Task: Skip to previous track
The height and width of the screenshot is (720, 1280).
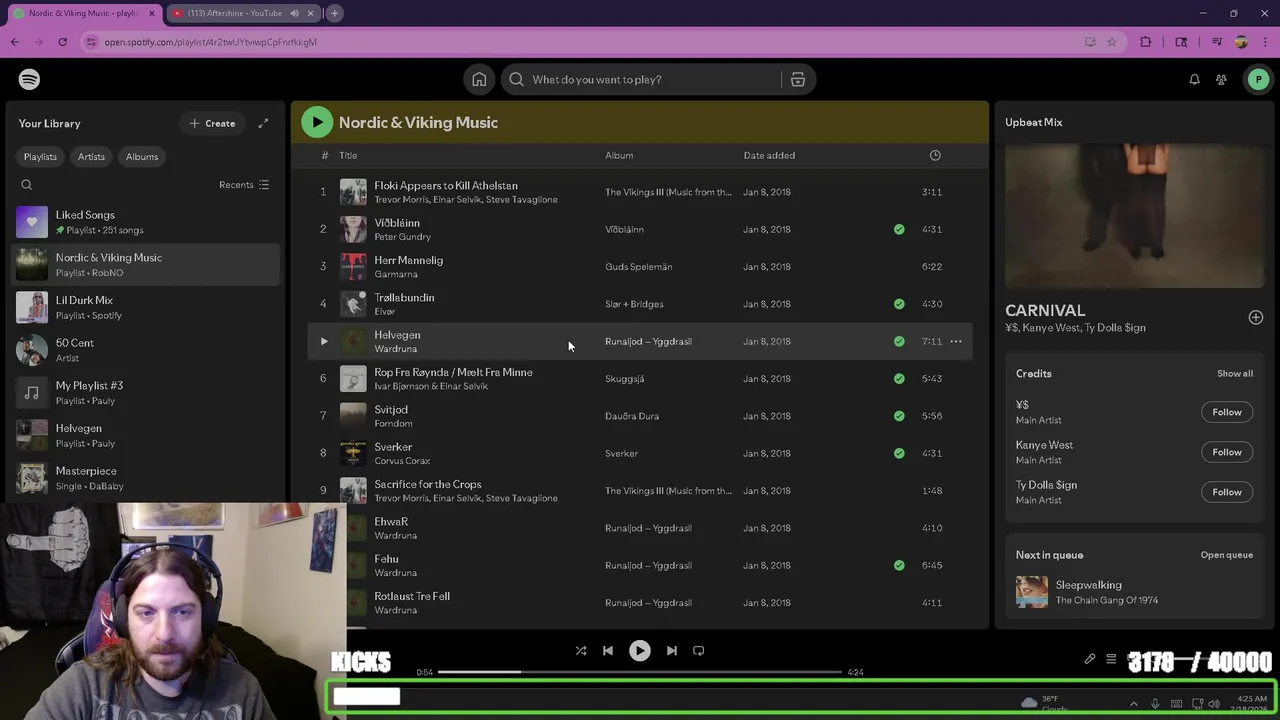Action: tap(608, 650)
